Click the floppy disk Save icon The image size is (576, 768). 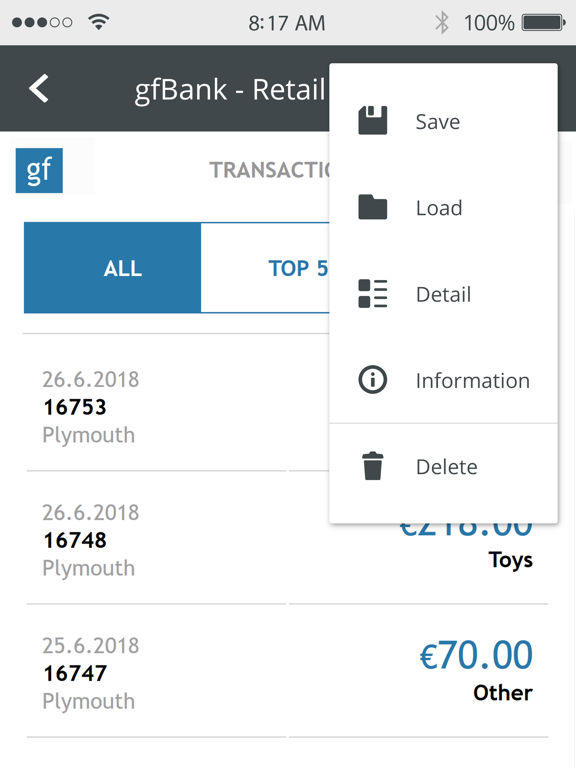tap(373, 120)
